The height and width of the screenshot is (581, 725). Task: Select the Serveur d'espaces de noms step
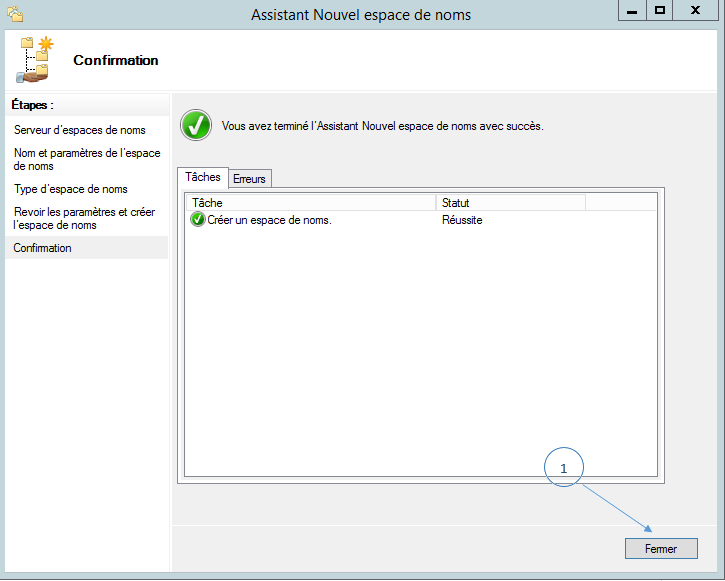pos(79,130)
